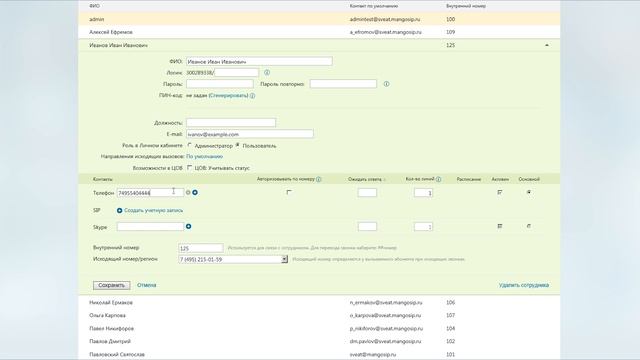Screen dimensions: 640x360
Task: Click Кол-во линий field in Телефон row
Action: point(423,193)
